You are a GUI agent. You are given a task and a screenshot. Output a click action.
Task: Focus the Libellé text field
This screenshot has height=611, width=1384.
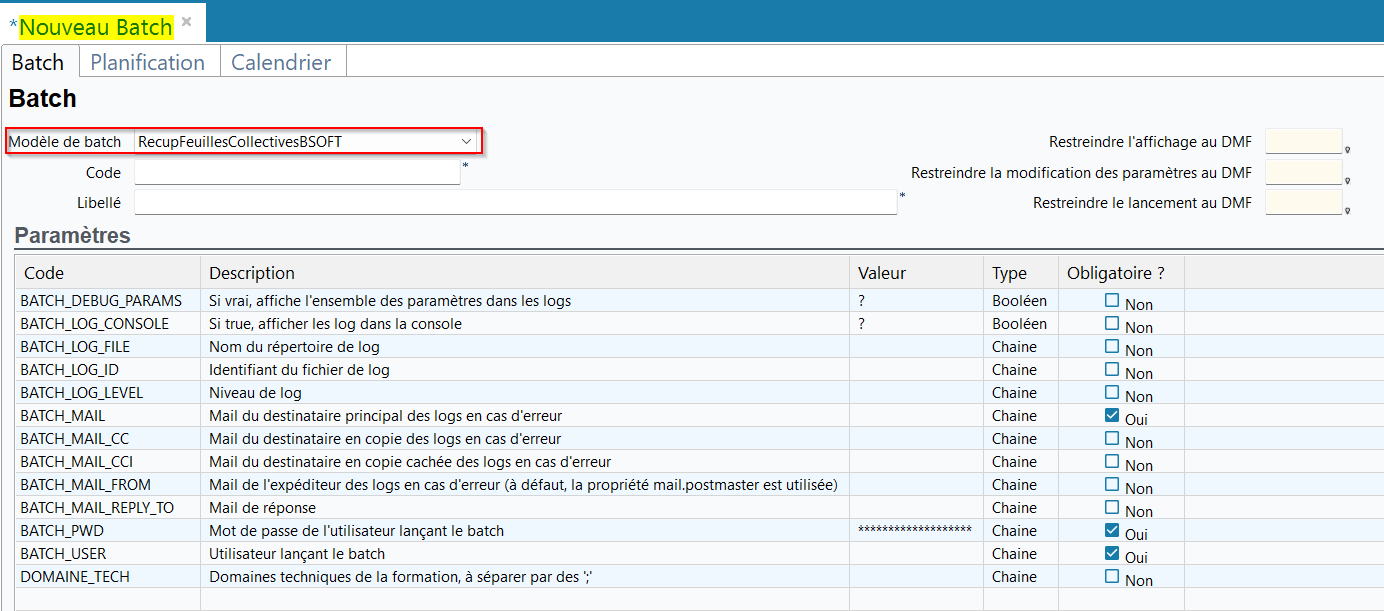[515, 203]
